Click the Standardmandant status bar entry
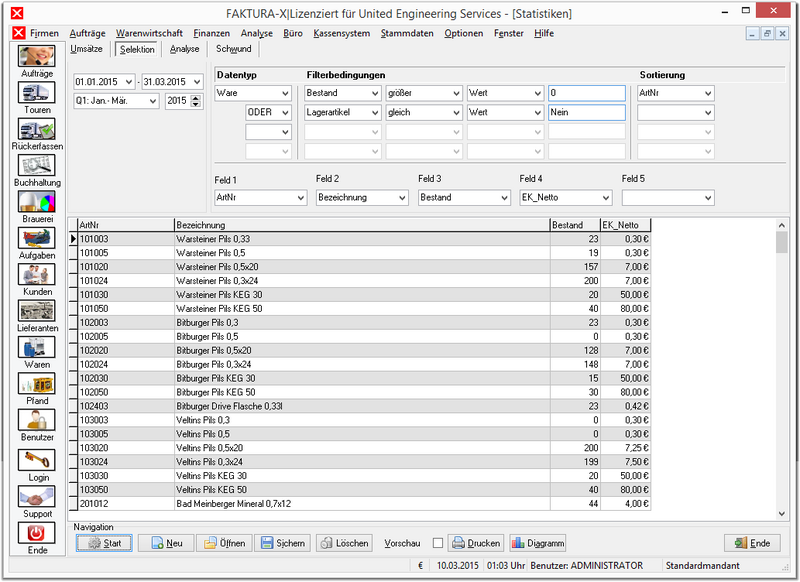 tap(702, 565)
